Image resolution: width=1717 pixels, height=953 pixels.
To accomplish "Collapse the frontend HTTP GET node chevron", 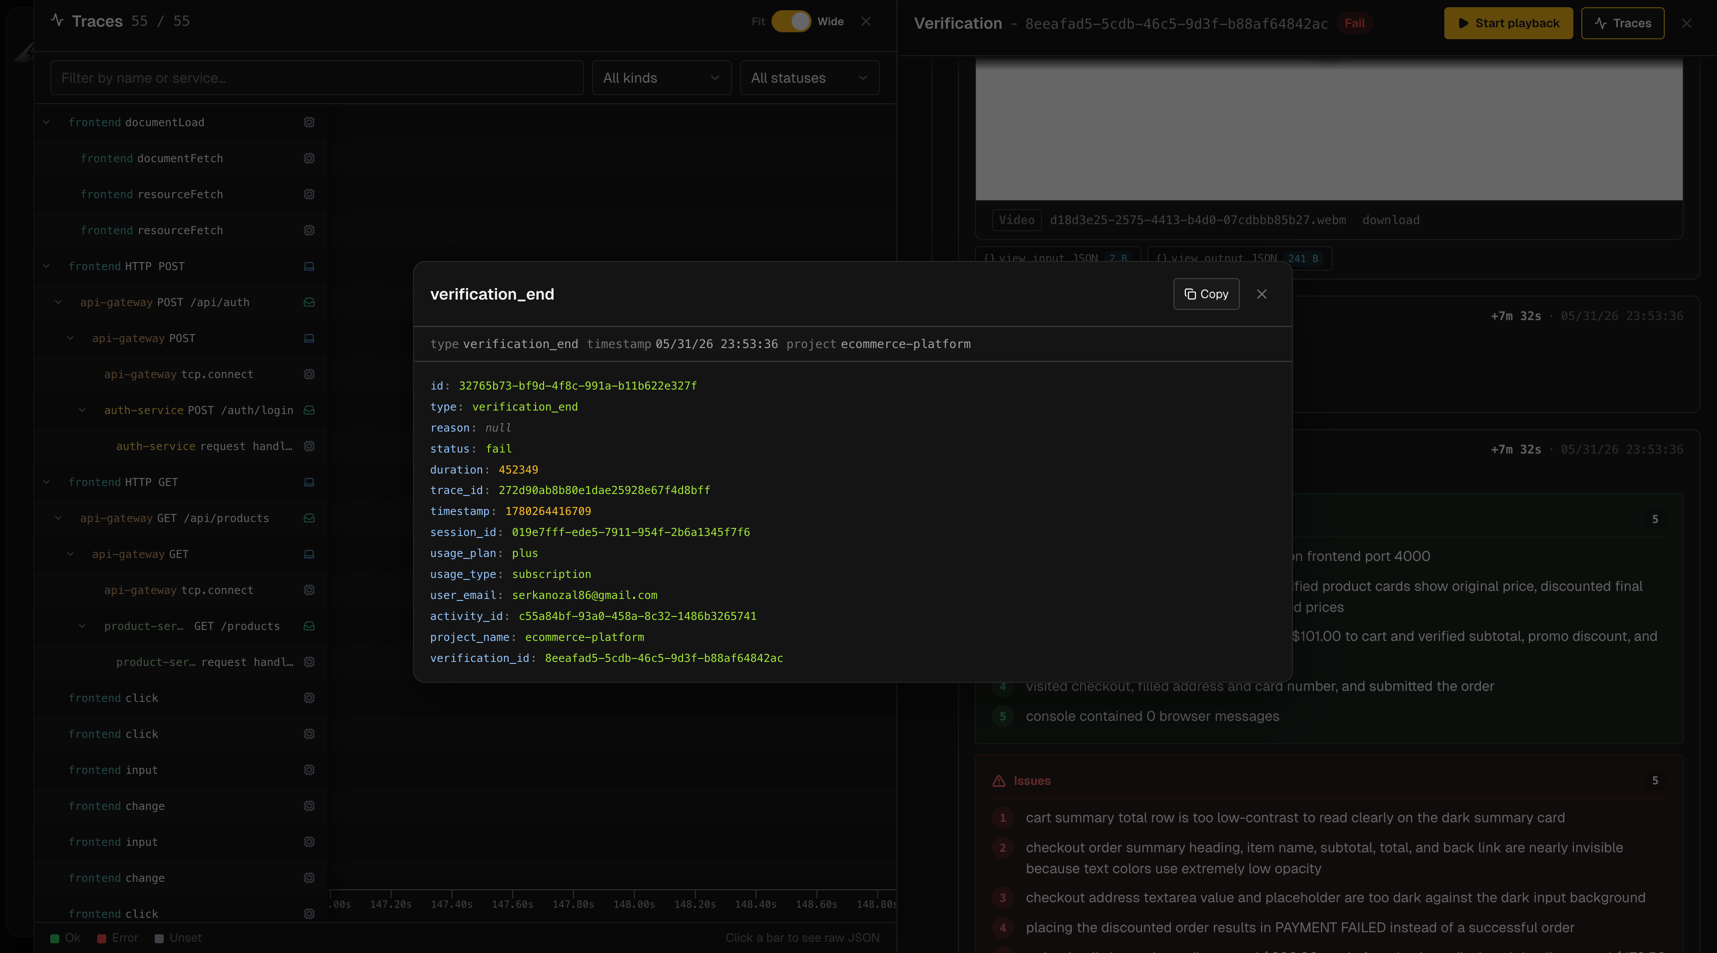I will point(46,482).
